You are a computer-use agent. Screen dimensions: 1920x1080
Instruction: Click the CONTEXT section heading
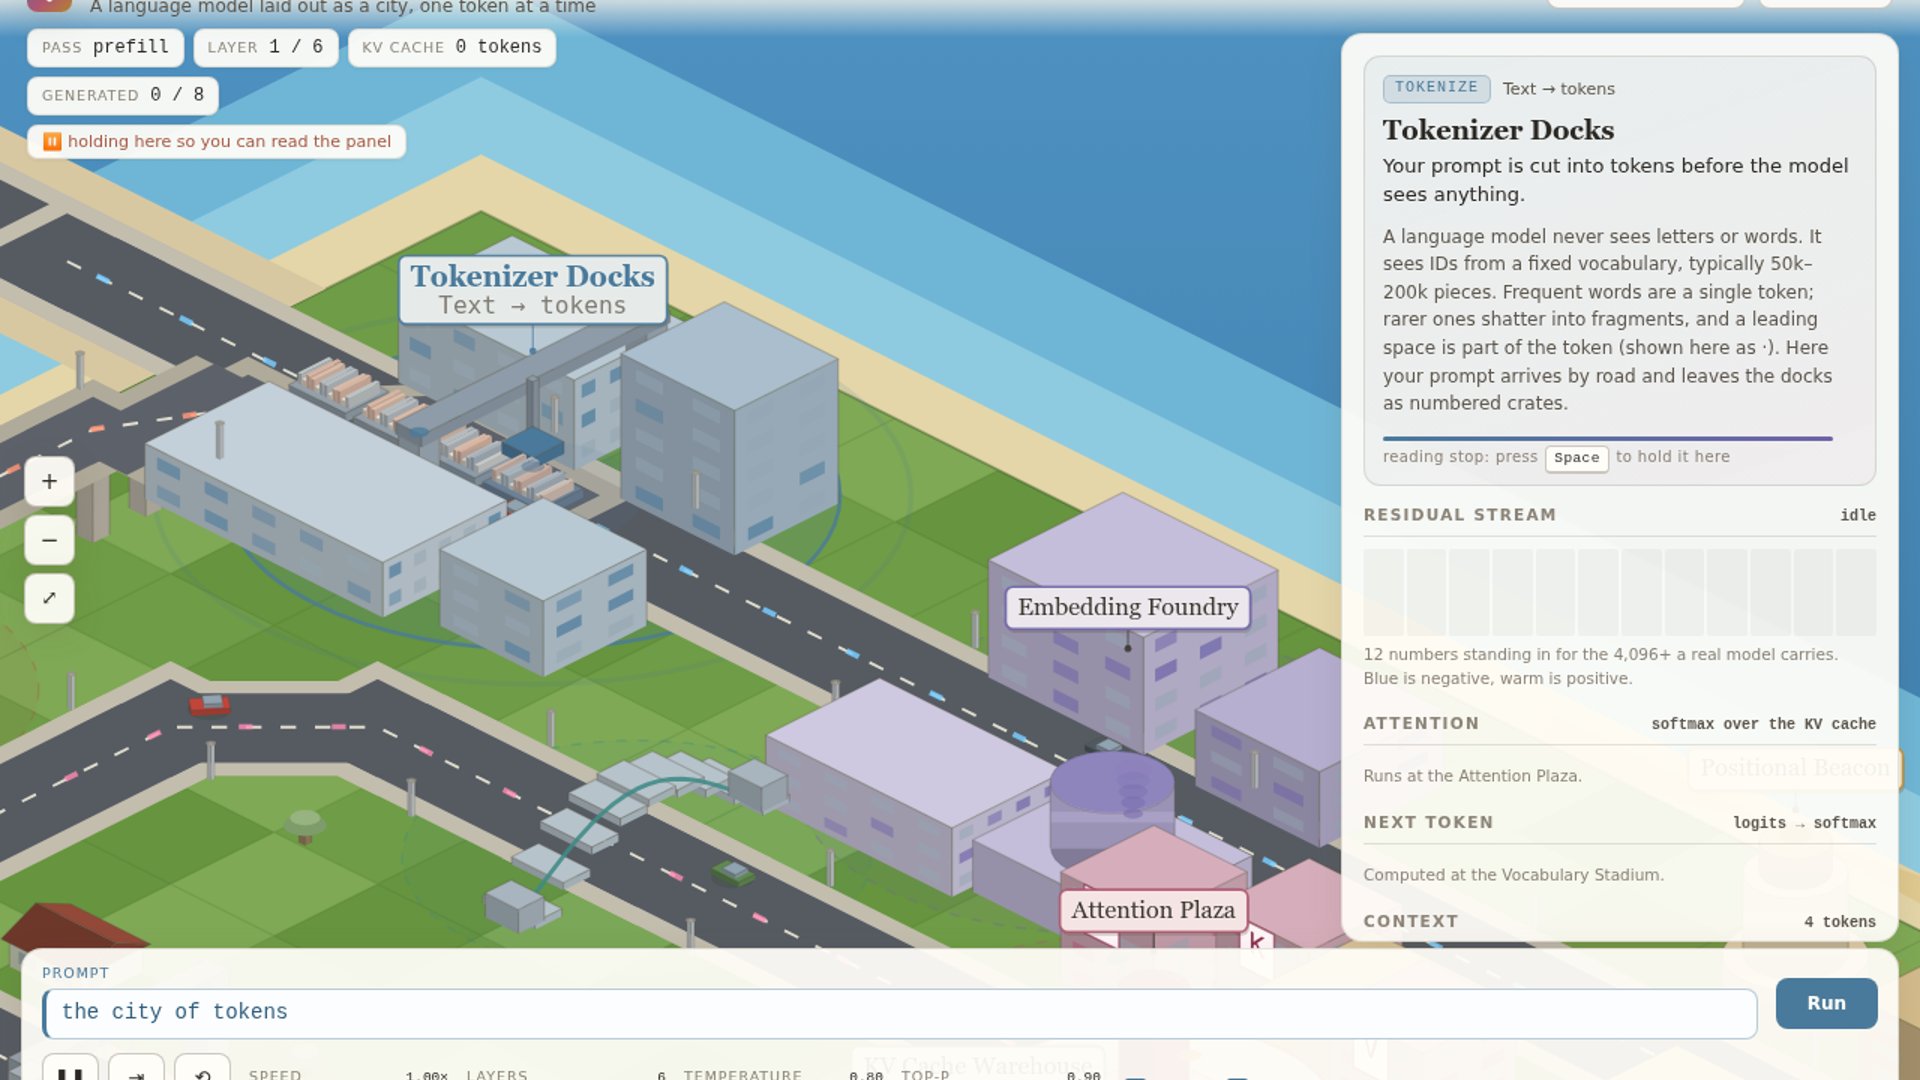click(x=1410, y=921)
